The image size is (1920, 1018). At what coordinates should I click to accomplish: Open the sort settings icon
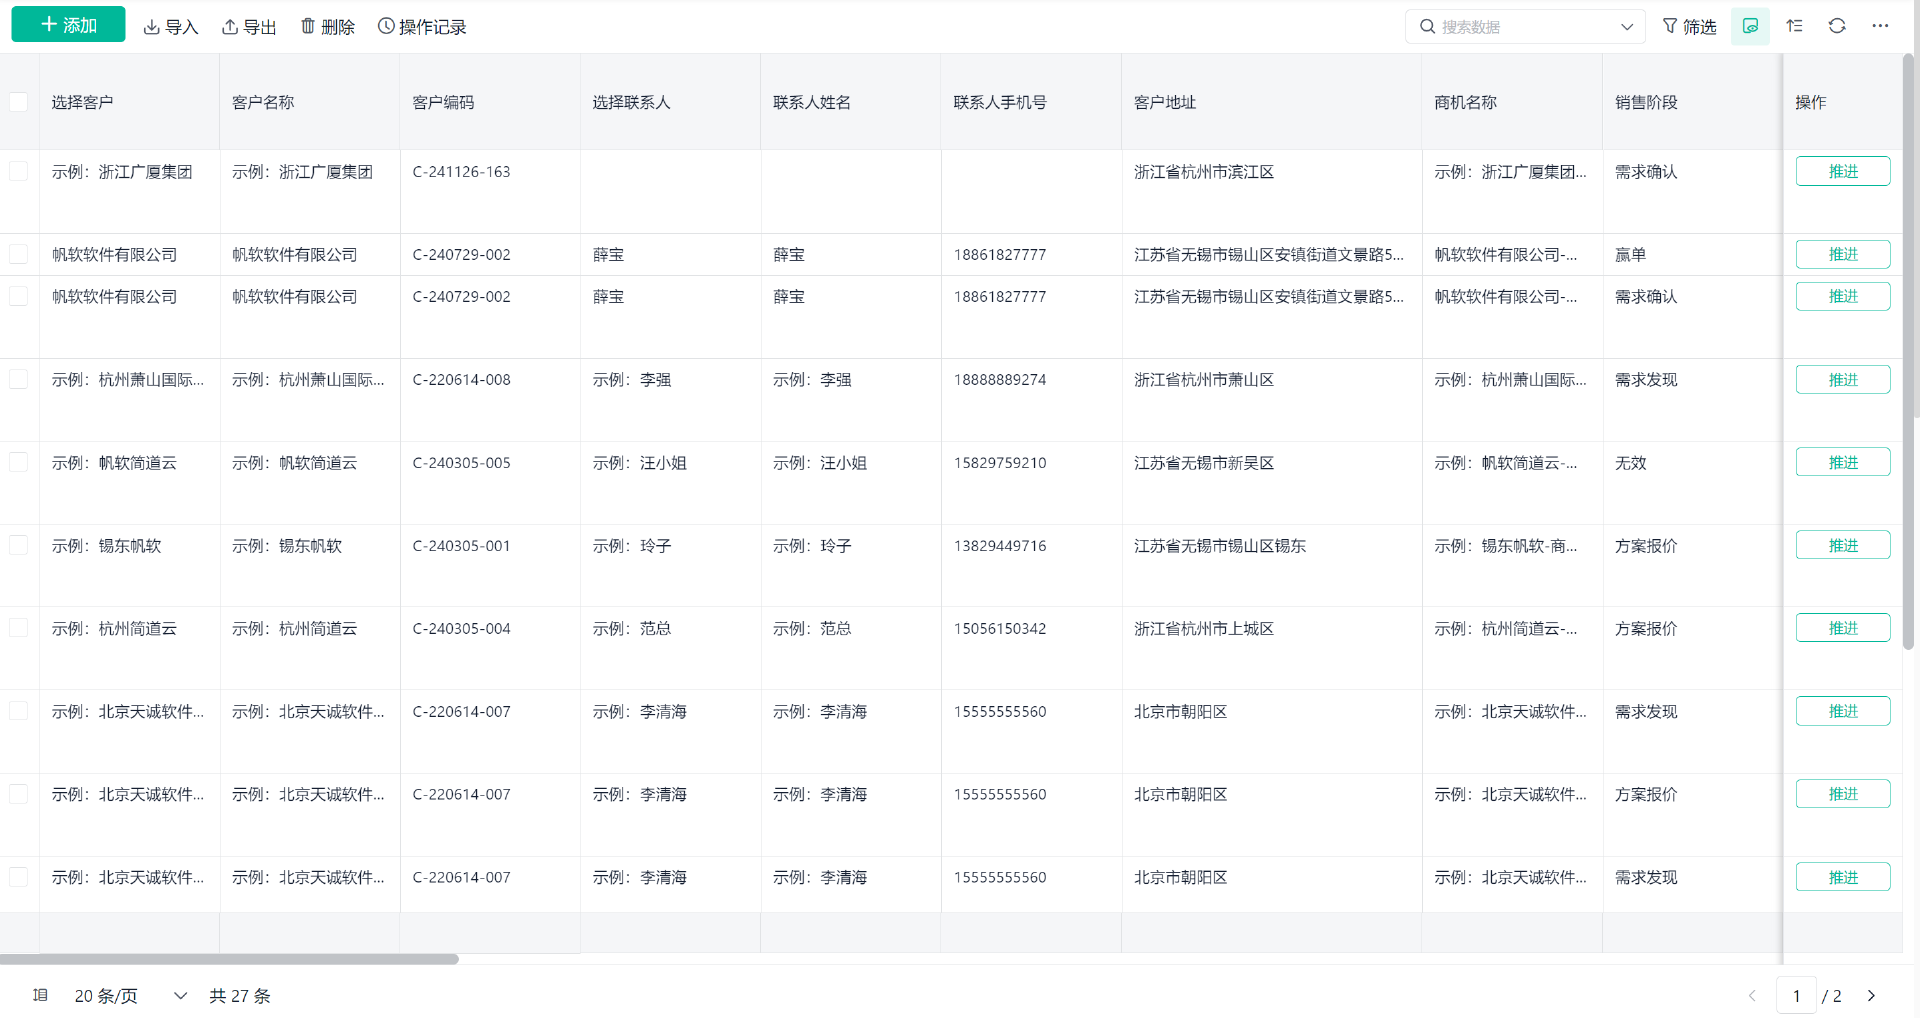(1795, 26)
